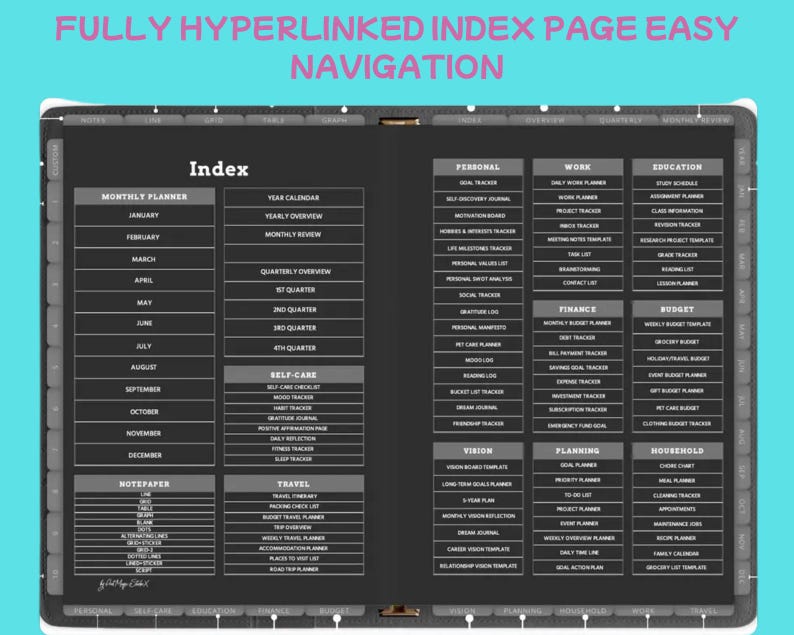This screenshot has width=794, height=635.
Task: Go to the SELF-CARE bottom tab
Action: click(153, 611)
